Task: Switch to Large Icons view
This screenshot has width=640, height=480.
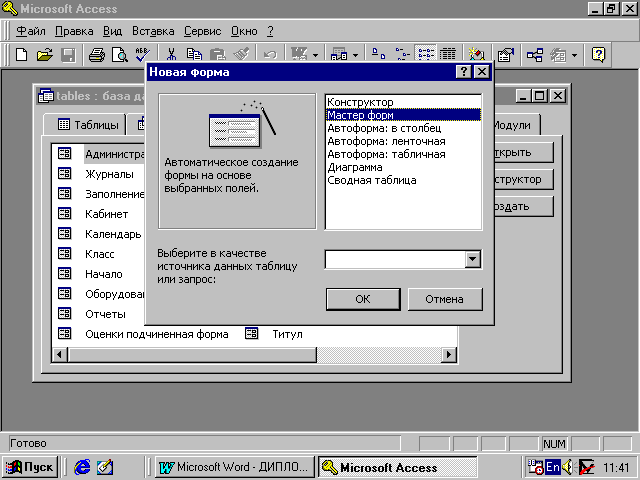Action: tap(378, 55)
